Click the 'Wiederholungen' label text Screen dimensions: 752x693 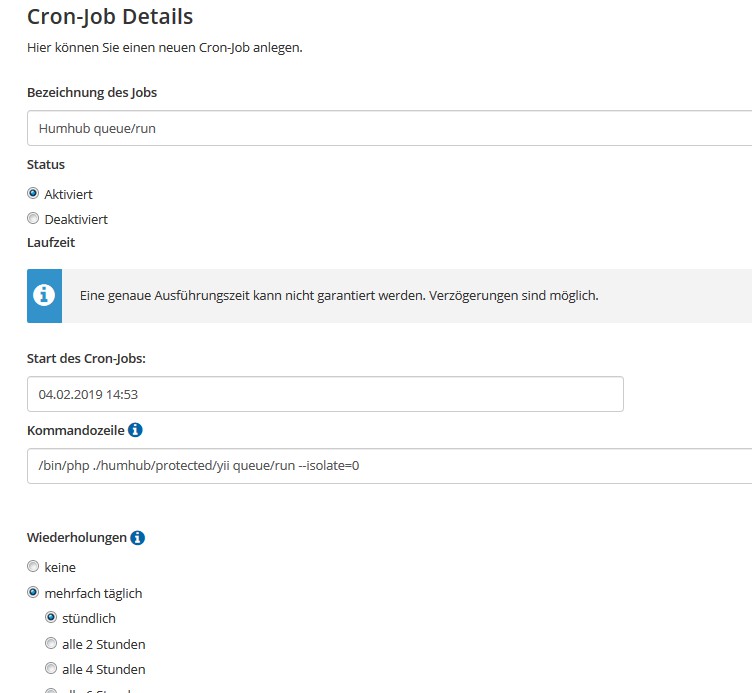coord(77,538)
